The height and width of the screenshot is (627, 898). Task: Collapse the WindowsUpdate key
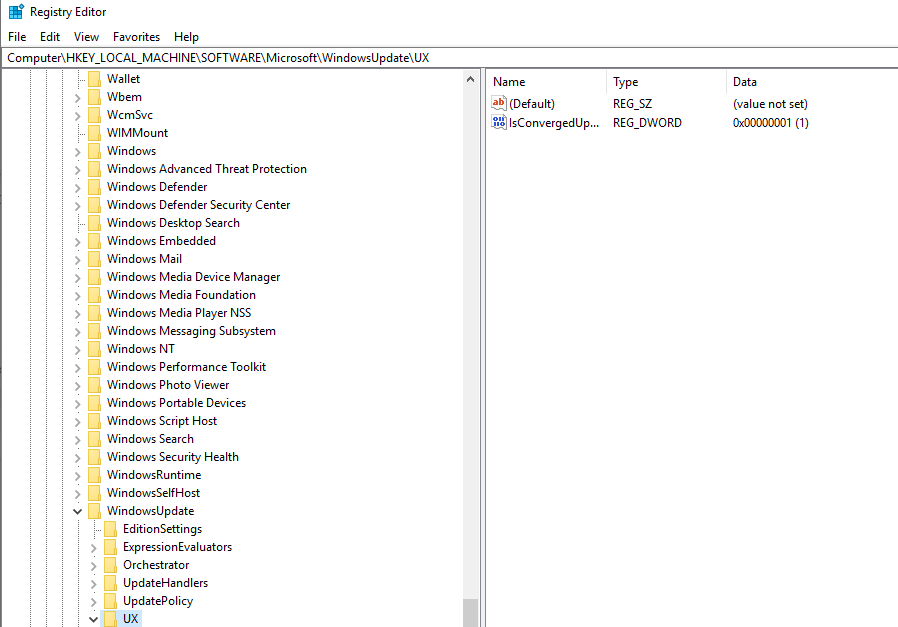[x=77, y=511]
